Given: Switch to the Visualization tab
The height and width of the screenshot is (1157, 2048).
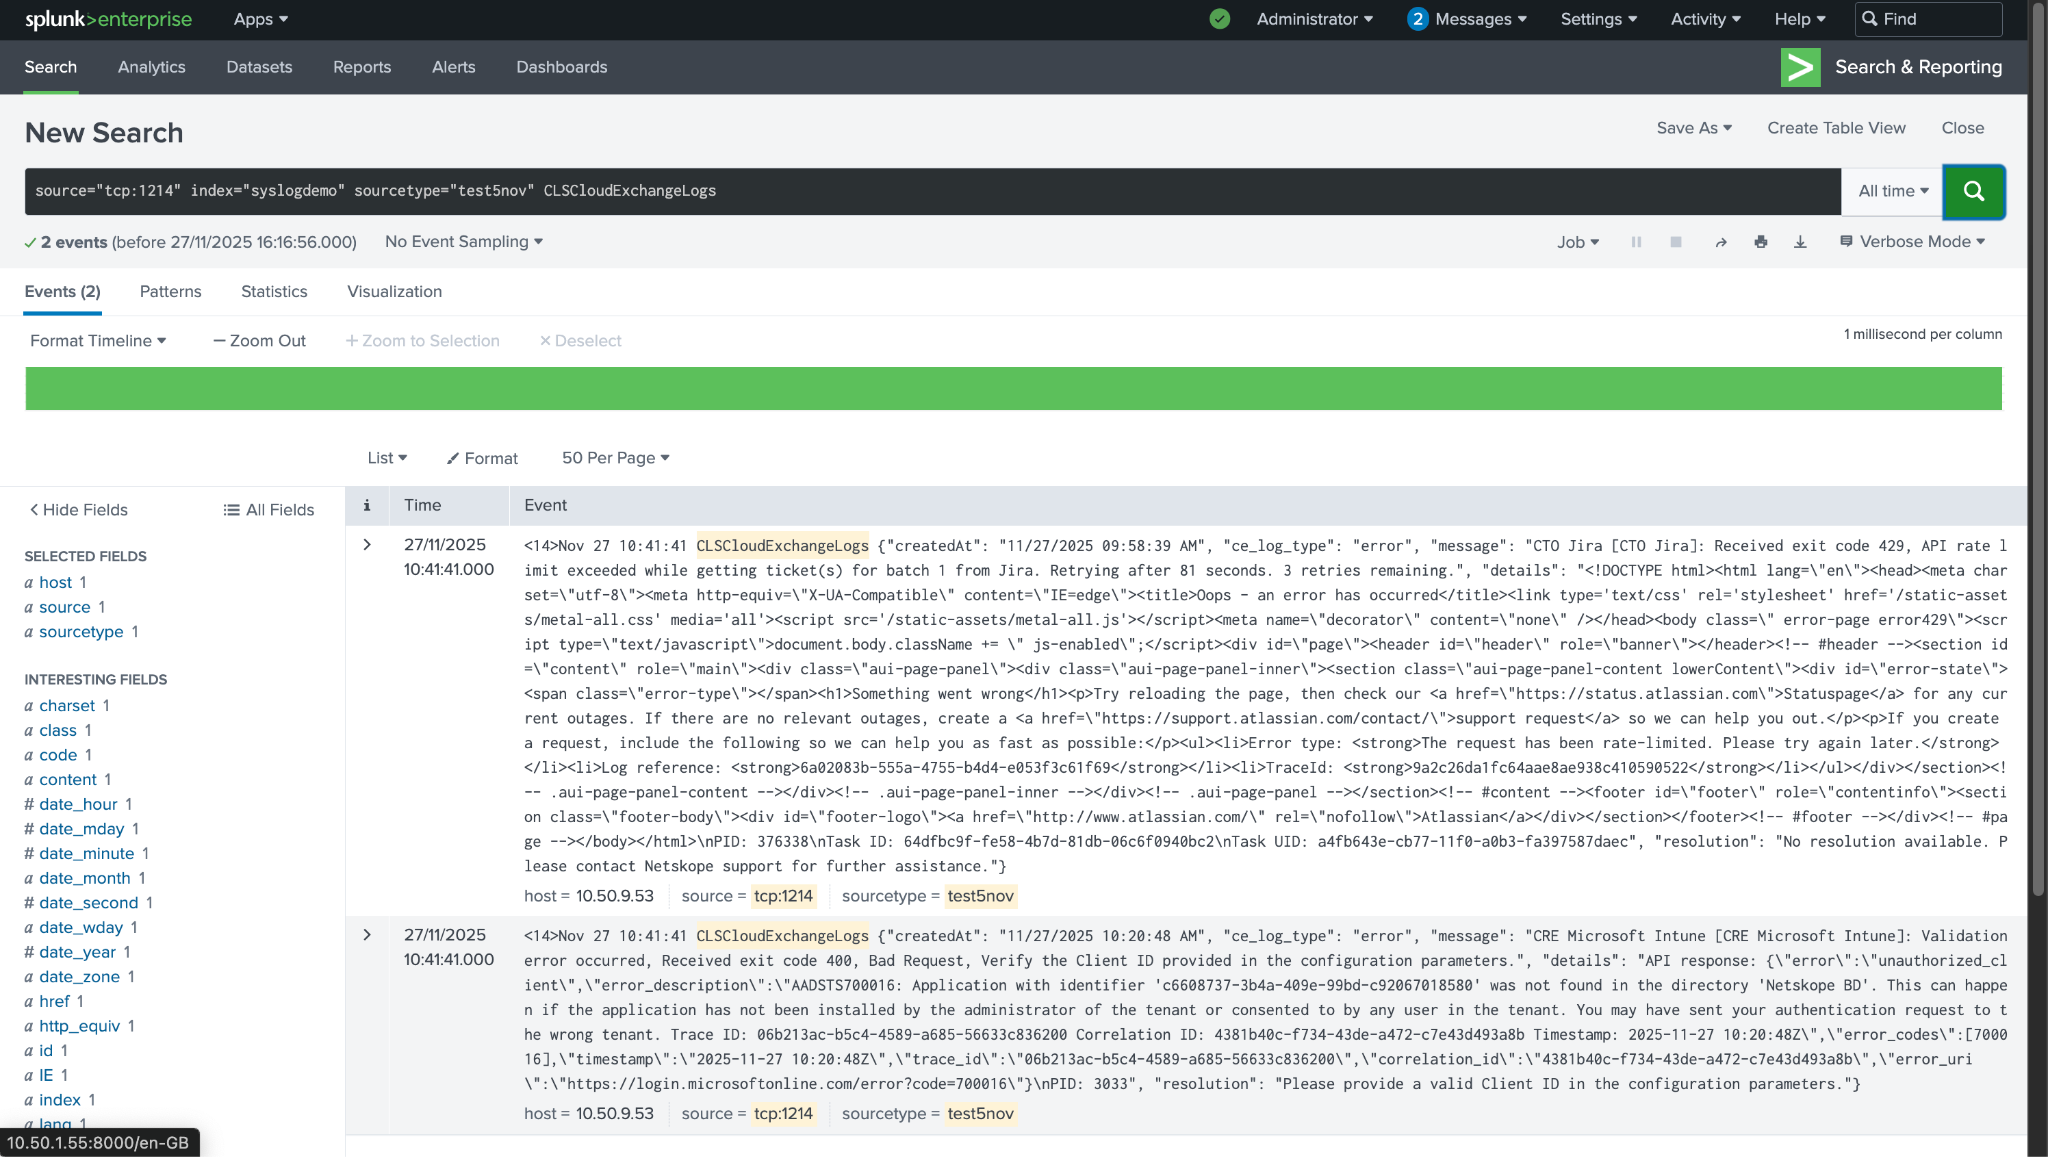Looking at the screenshot, I should [394, 292].
